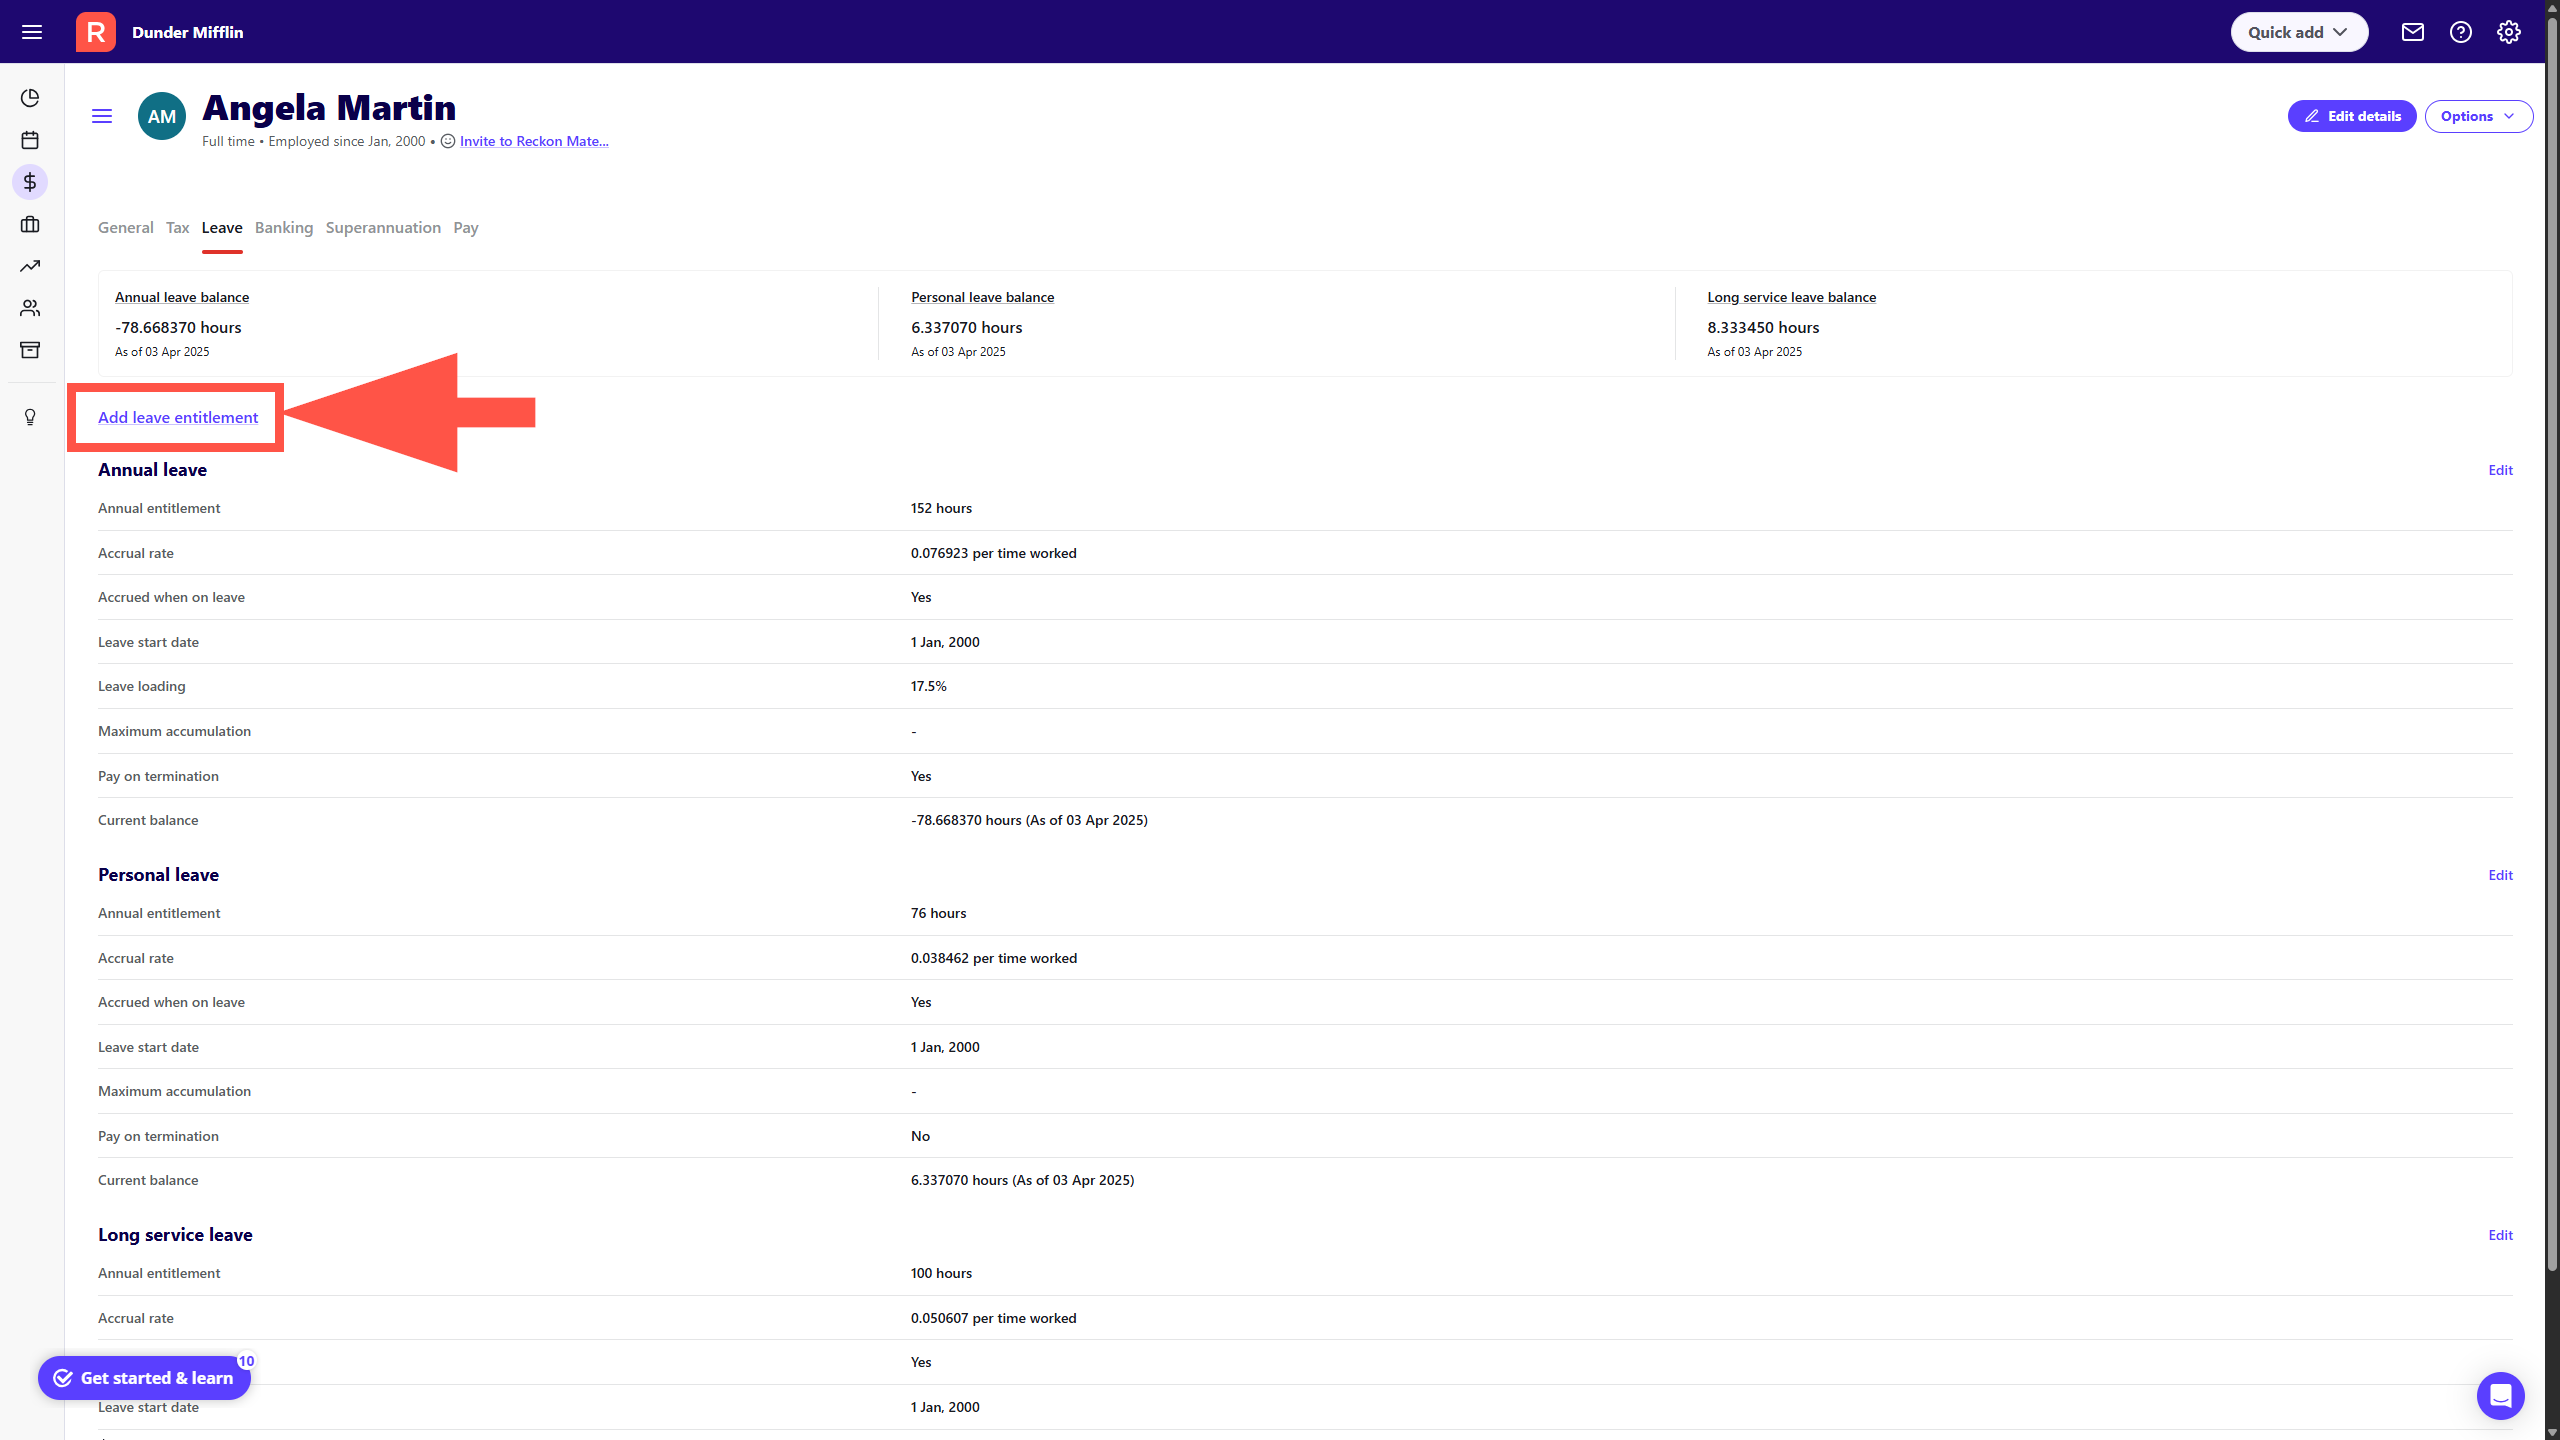
Task: Expand the Quick add dropdown
Action: (2298, 32)
